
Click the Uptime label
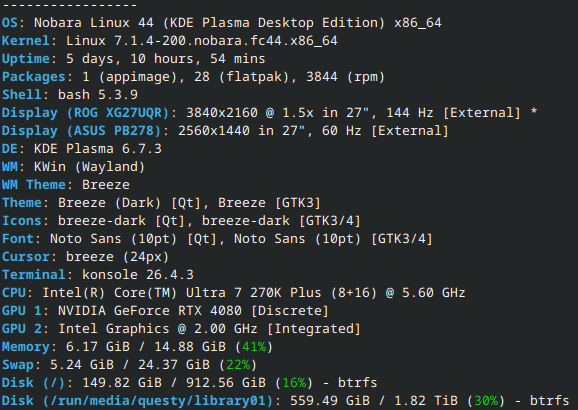[x=26, y=59]
